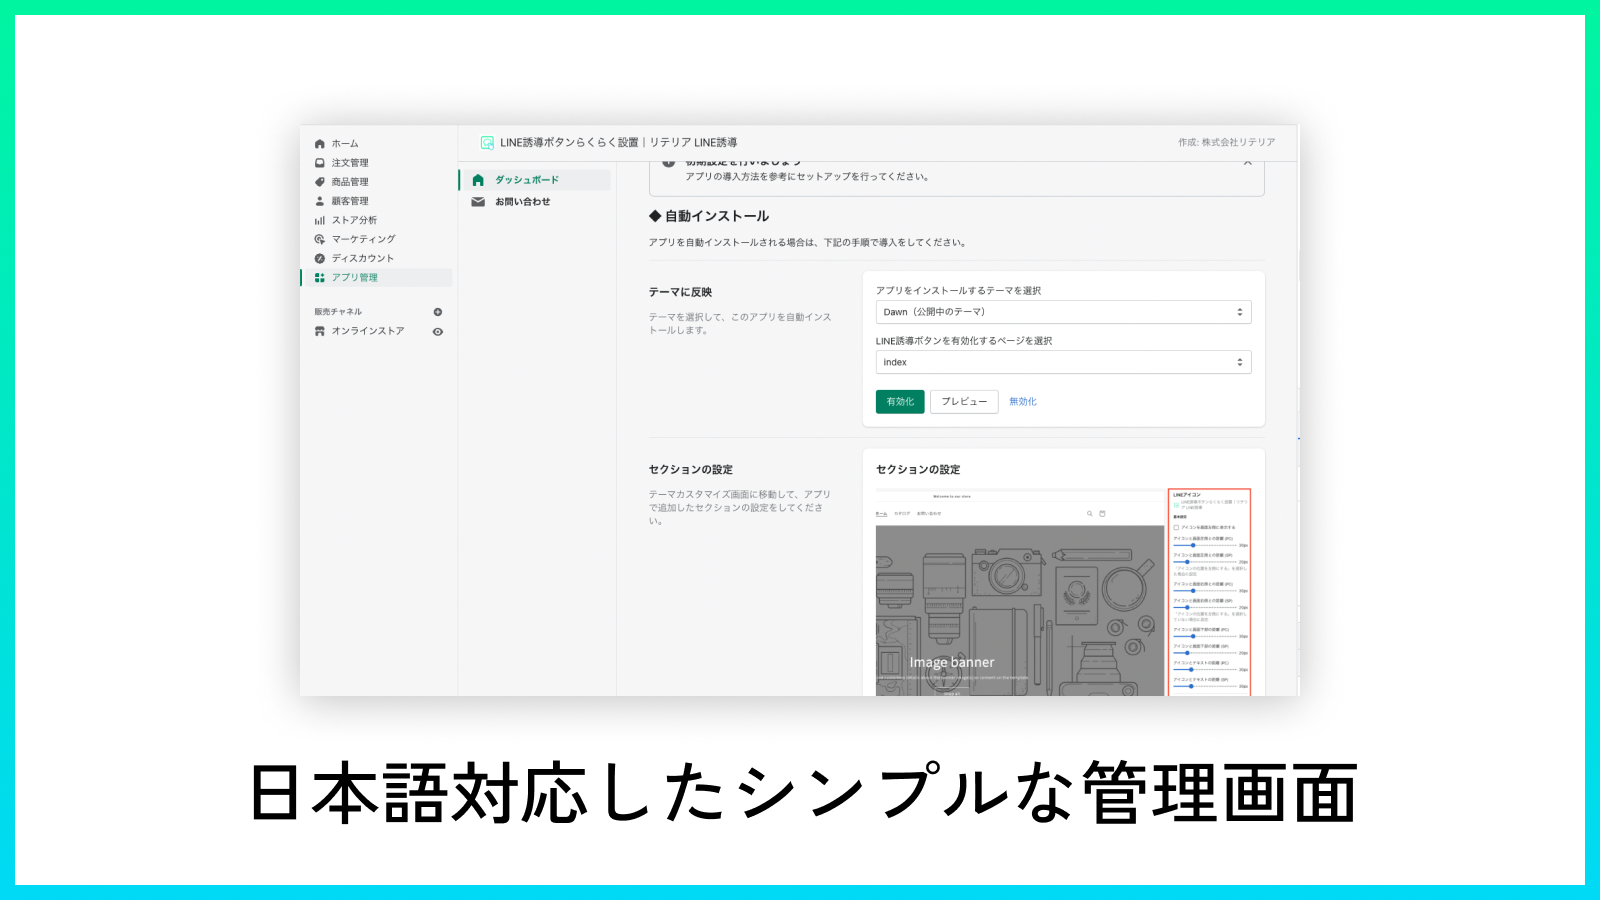Add a sales channel with the plus icon
This screenshot has width=1600, height=900.
click(438, 312)
